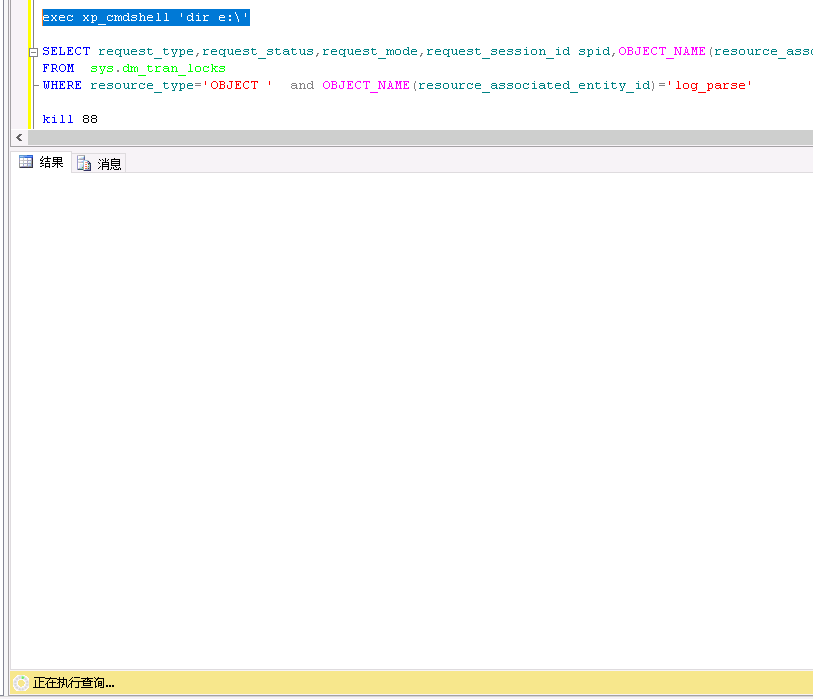
Task: Click the WHERE keyword in the query
Action: click(x=62, y=86)
